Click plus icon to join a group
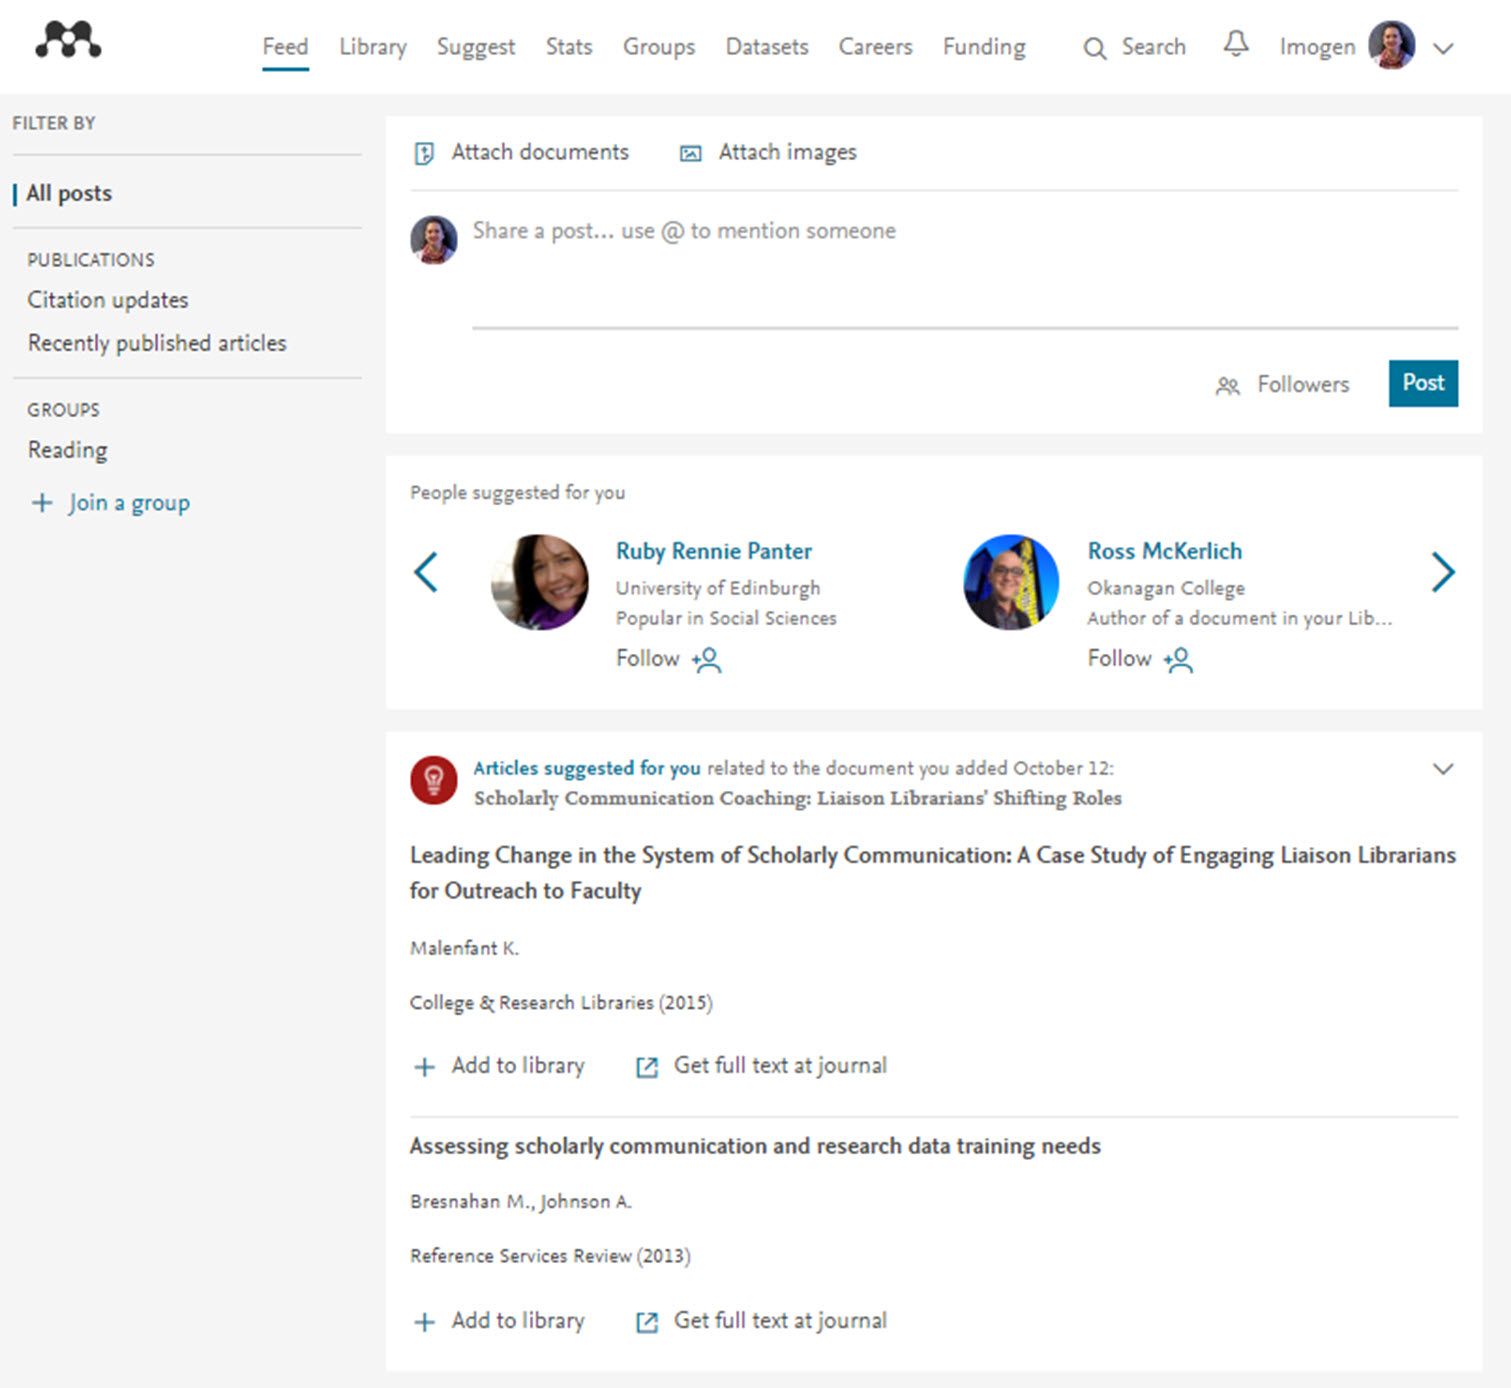The width and height of the screenshot is (1511, 1388). coord(42,503)
